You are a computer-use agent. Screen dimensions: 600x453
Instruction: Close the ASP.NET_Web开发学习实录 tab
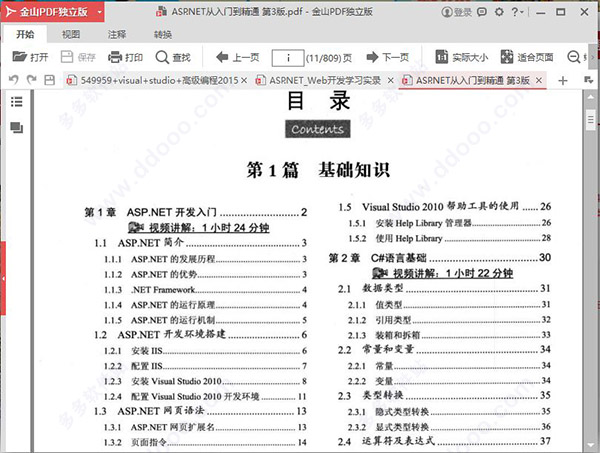tap(390, 80)
